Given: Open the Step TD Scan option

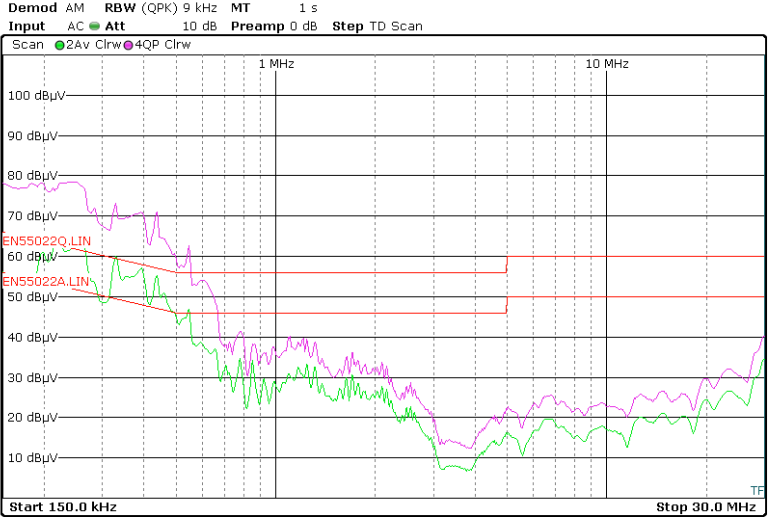Looking at the screenshot, I should click(x=377, y=26).
